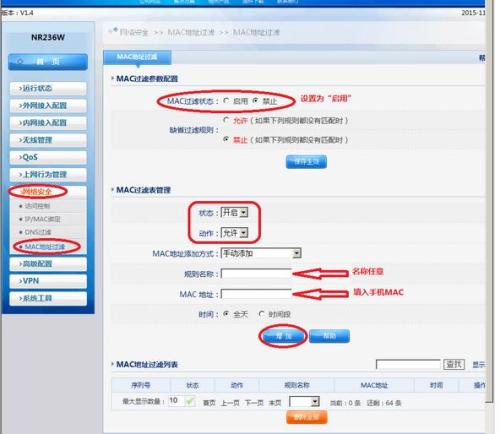Confirm max display count with green checkmark
The height and width of the screenshot is (434, 500).
pos(190,401)
